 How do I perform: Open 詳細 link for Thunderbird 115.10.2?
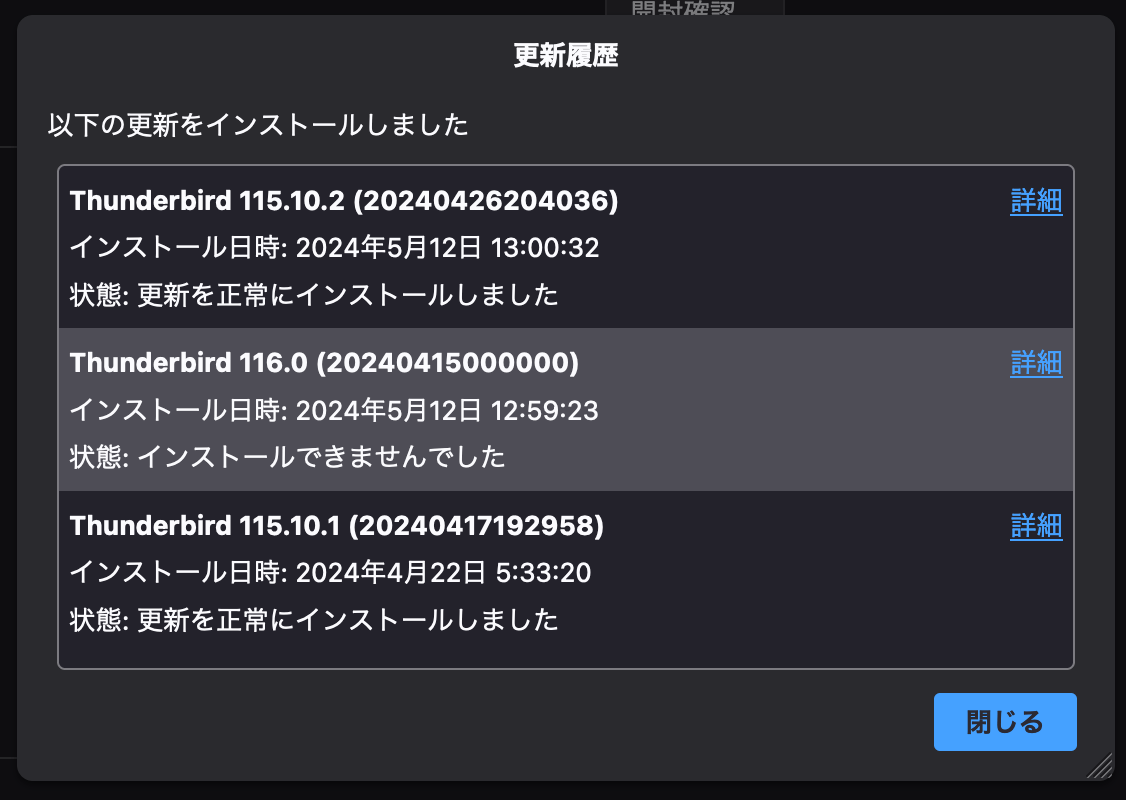[x=1036, y=201]
